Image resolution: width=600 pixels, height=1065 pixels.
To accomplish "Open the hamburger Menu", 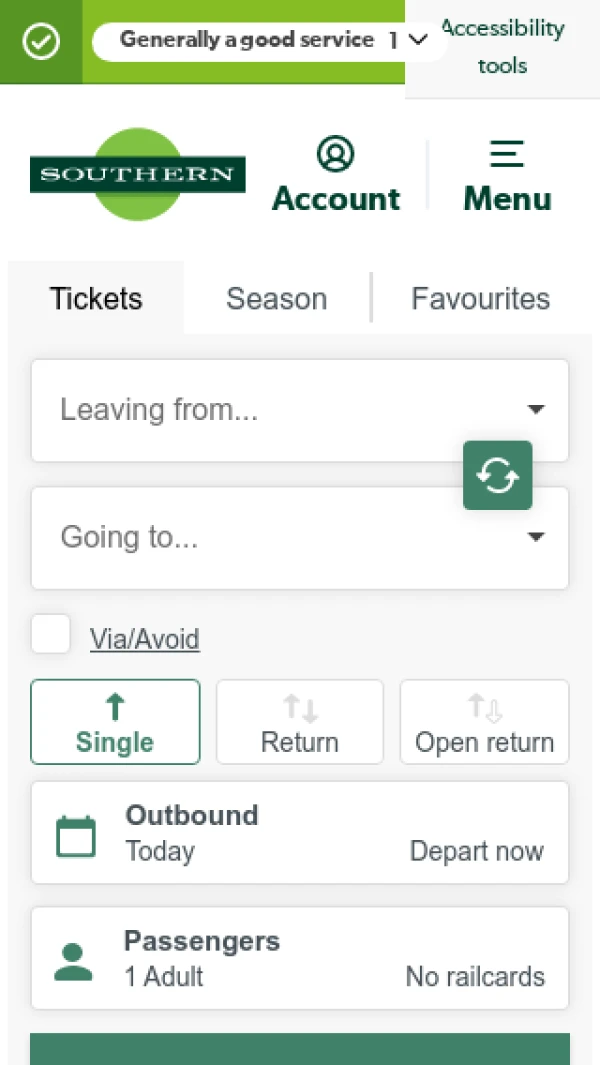I will click(506, 175).
